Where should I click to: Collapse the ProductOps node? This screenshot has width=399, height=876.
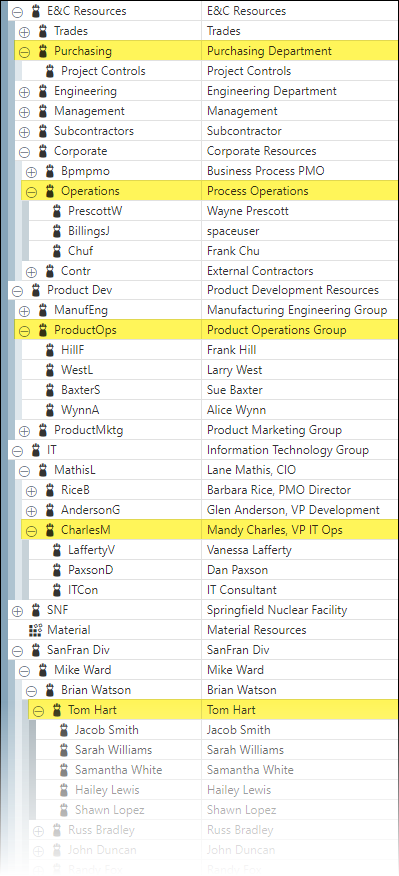click(x=24, y=331)
